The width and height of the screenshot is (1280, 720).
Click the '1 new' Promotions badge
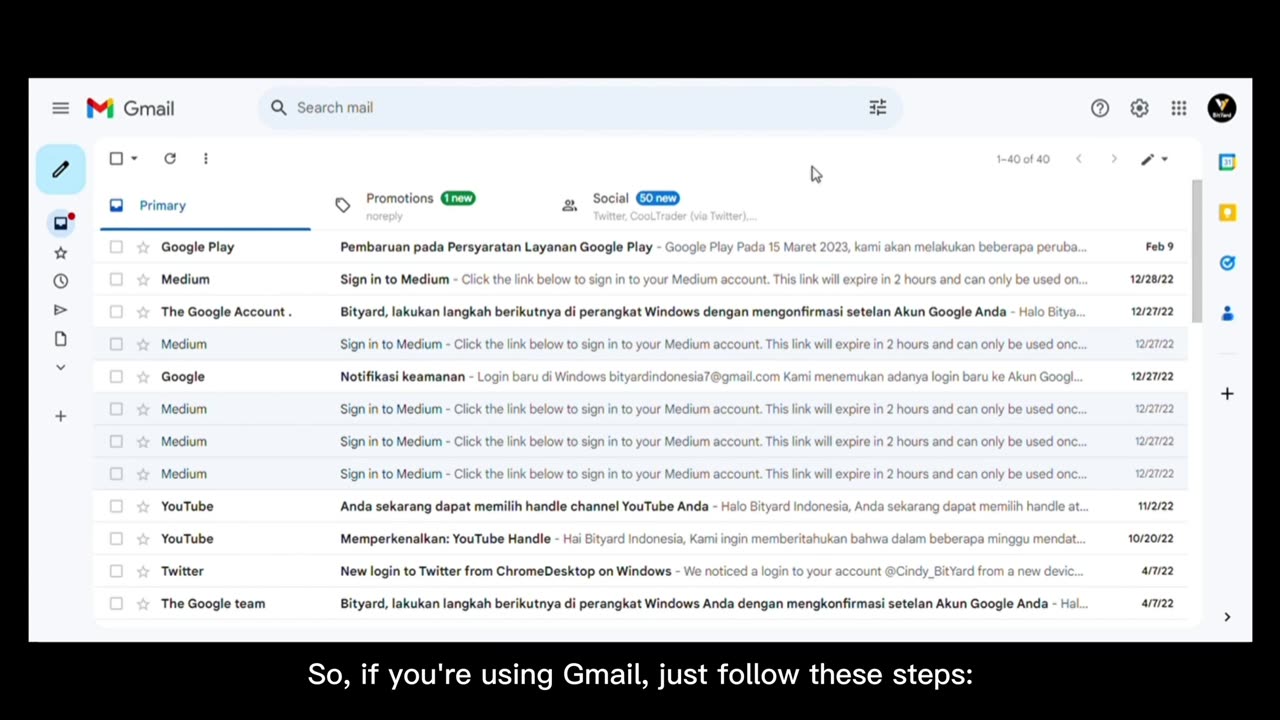tap(458, 198)
